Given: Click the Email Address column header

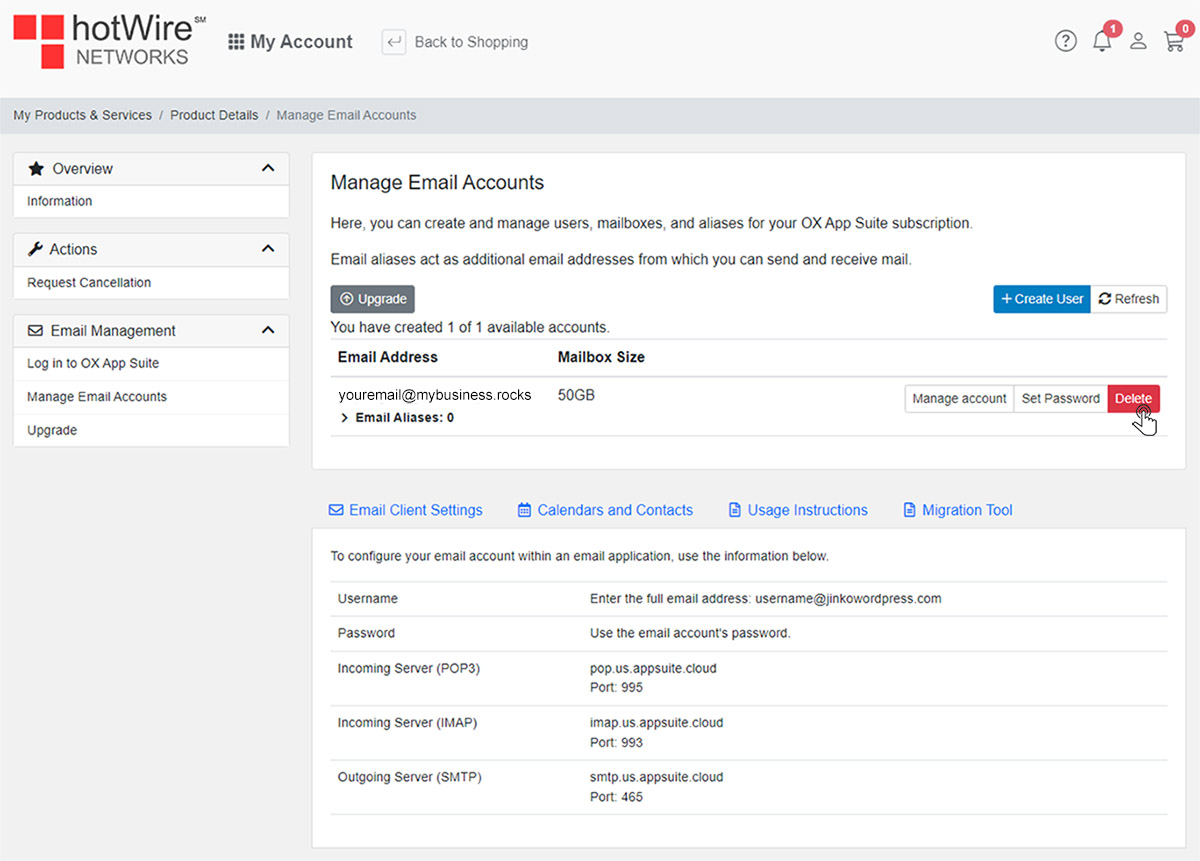Looking at the screenshot, I should point(388,357).
